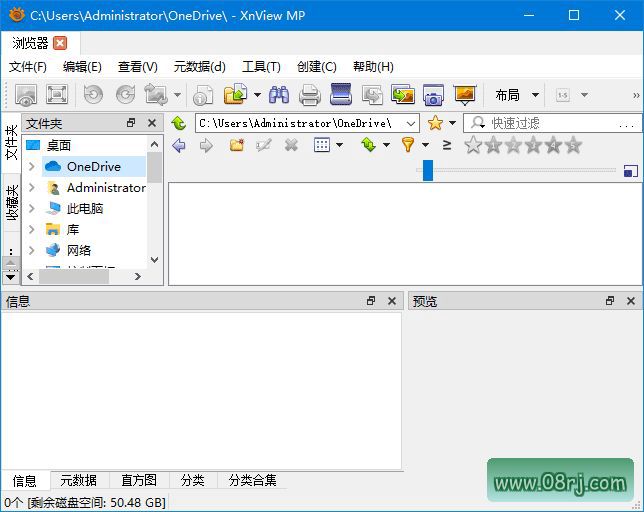Screen dimensions: 644x512
Task: Close the 文件夹 panel
Action: point(152,123)
